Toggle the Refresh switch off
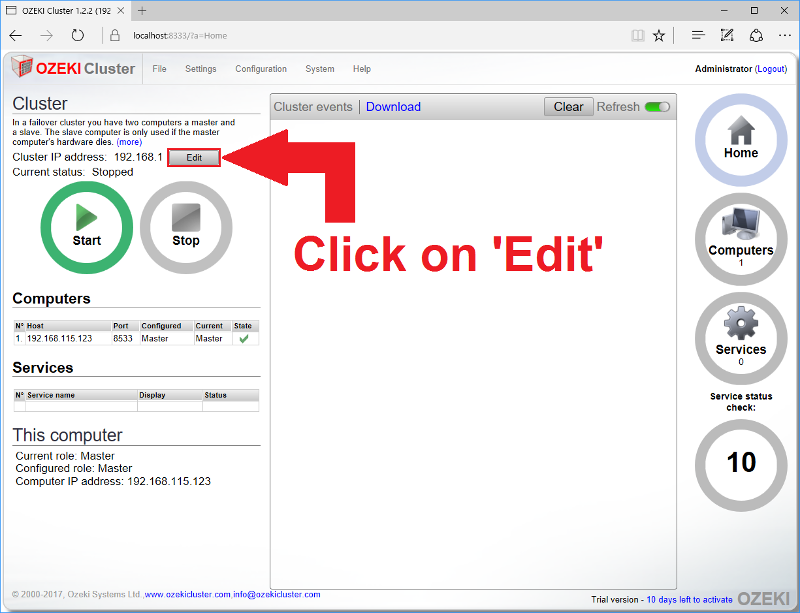This screenshot has height=613, width=800. tap(657, 107)
